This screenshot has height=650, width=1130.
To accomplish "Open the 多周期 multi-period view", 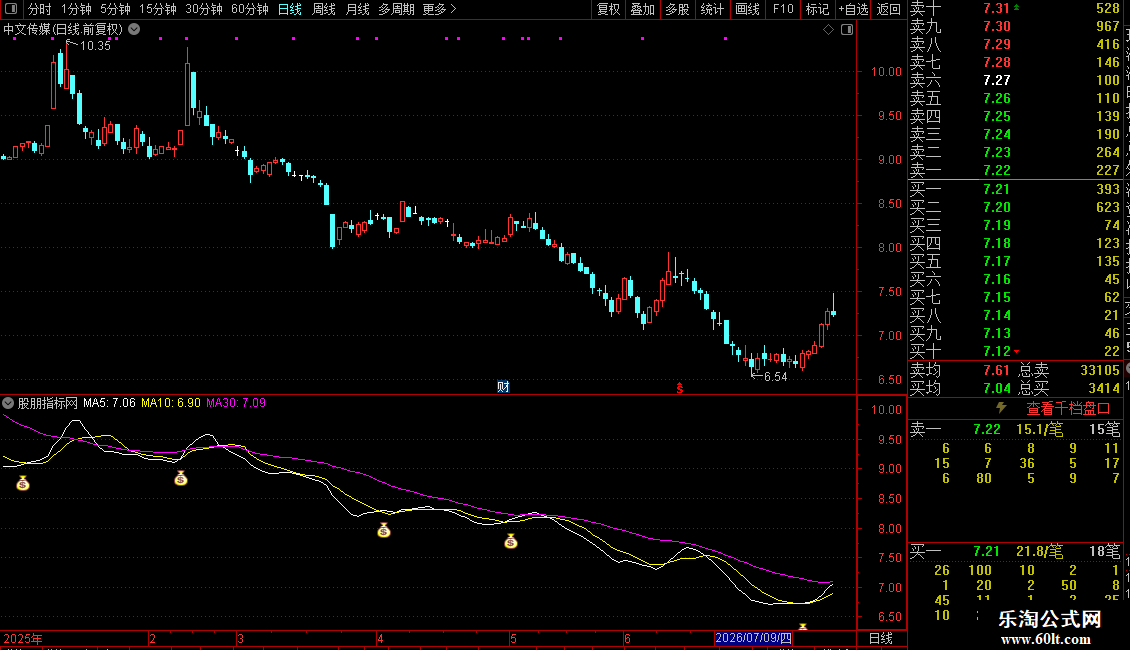I will (396, 9).
